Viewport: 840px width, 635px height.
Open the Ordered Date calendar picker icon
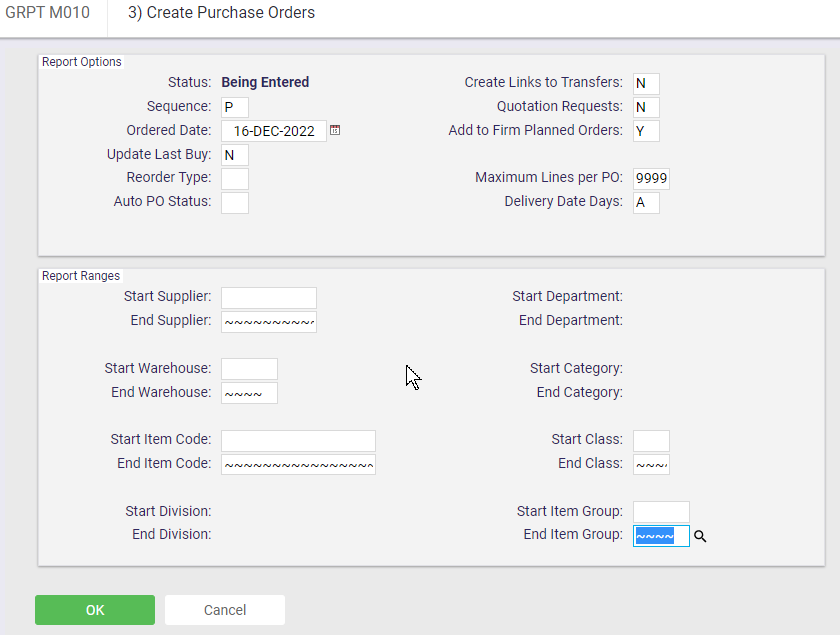click(335, 130)
